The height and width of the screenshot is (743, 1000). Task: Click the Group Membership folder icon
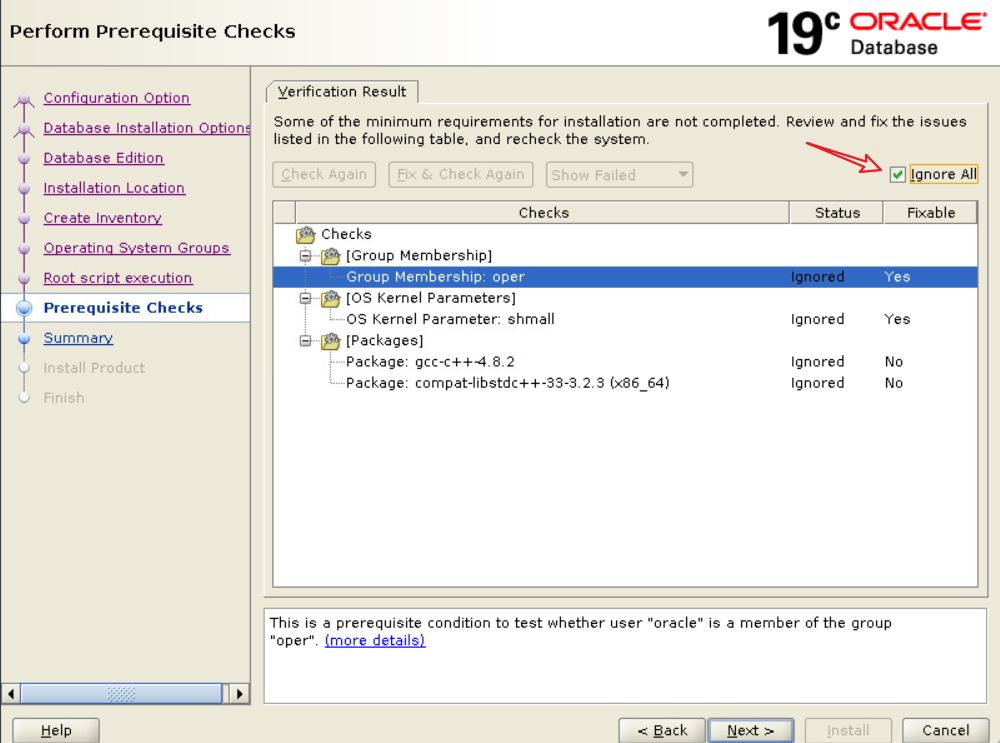click(330, 256)
